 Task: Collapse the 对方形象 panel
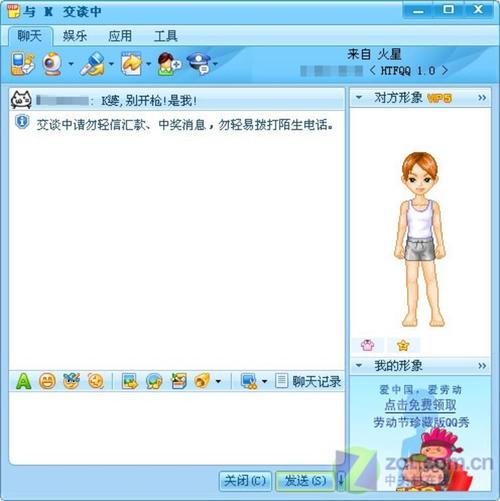click(x=359, y=98)
